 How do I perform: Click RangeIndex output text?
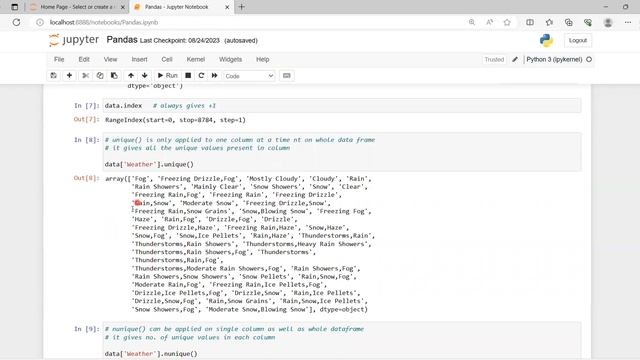pos(176,120)
